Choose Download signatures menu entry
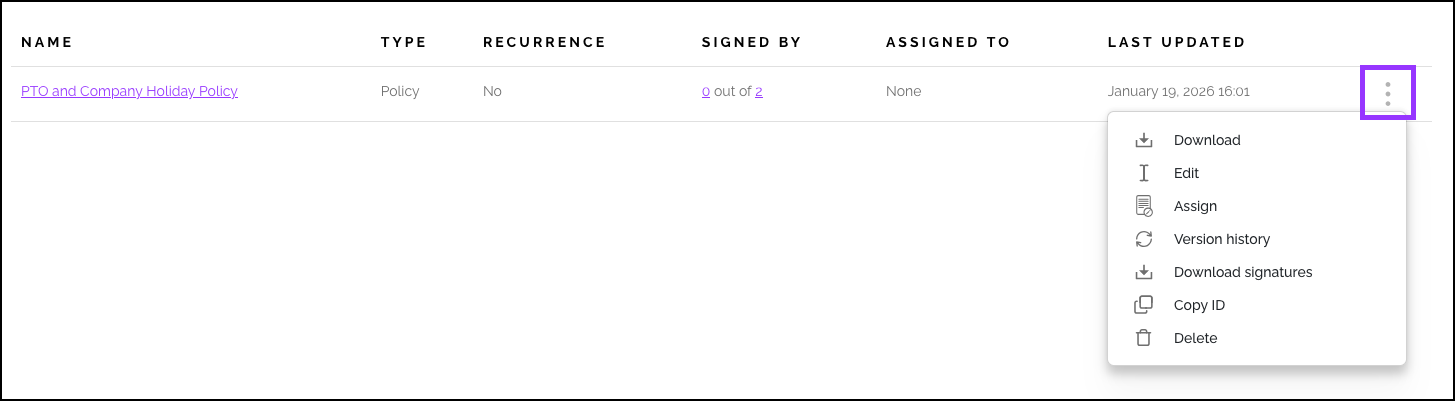 (1242, 272)
